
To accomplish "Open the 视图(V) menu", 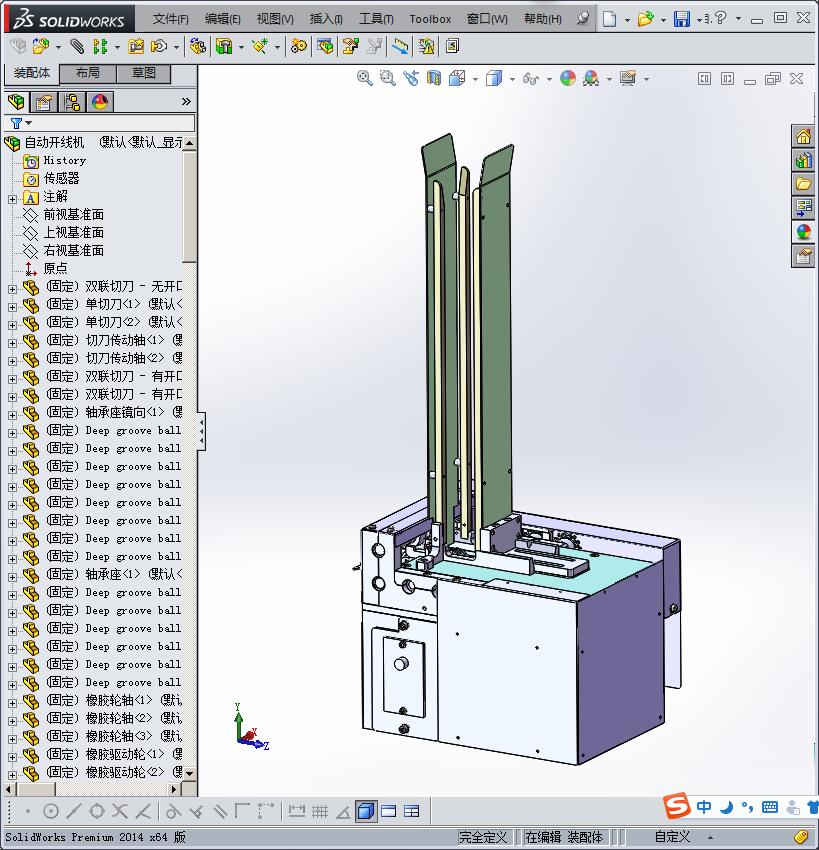I will coord(275,19).
